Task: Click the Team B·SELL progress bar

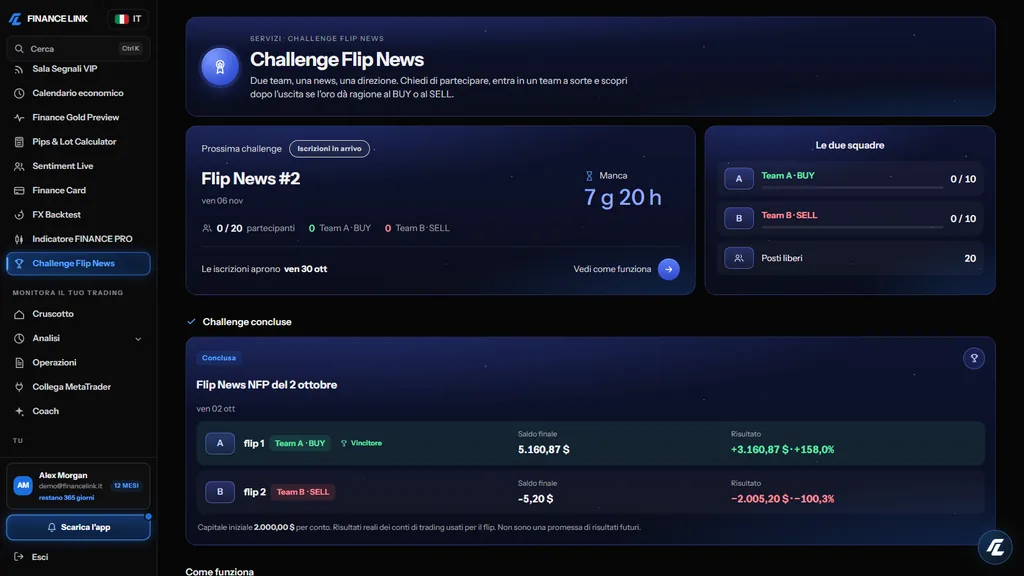Action: click(x=852, y=227)
